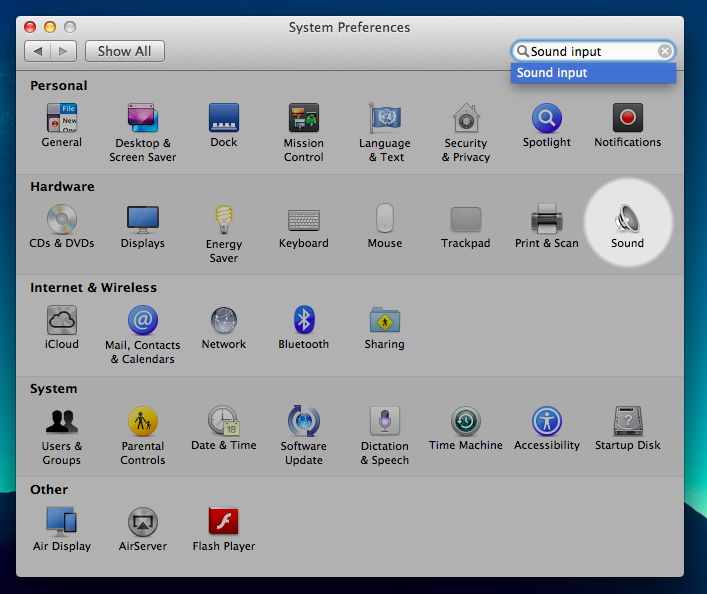Screen dimensions: 707x594
Task: Go back with the left arrow button
Action: [x=37, y=51]
